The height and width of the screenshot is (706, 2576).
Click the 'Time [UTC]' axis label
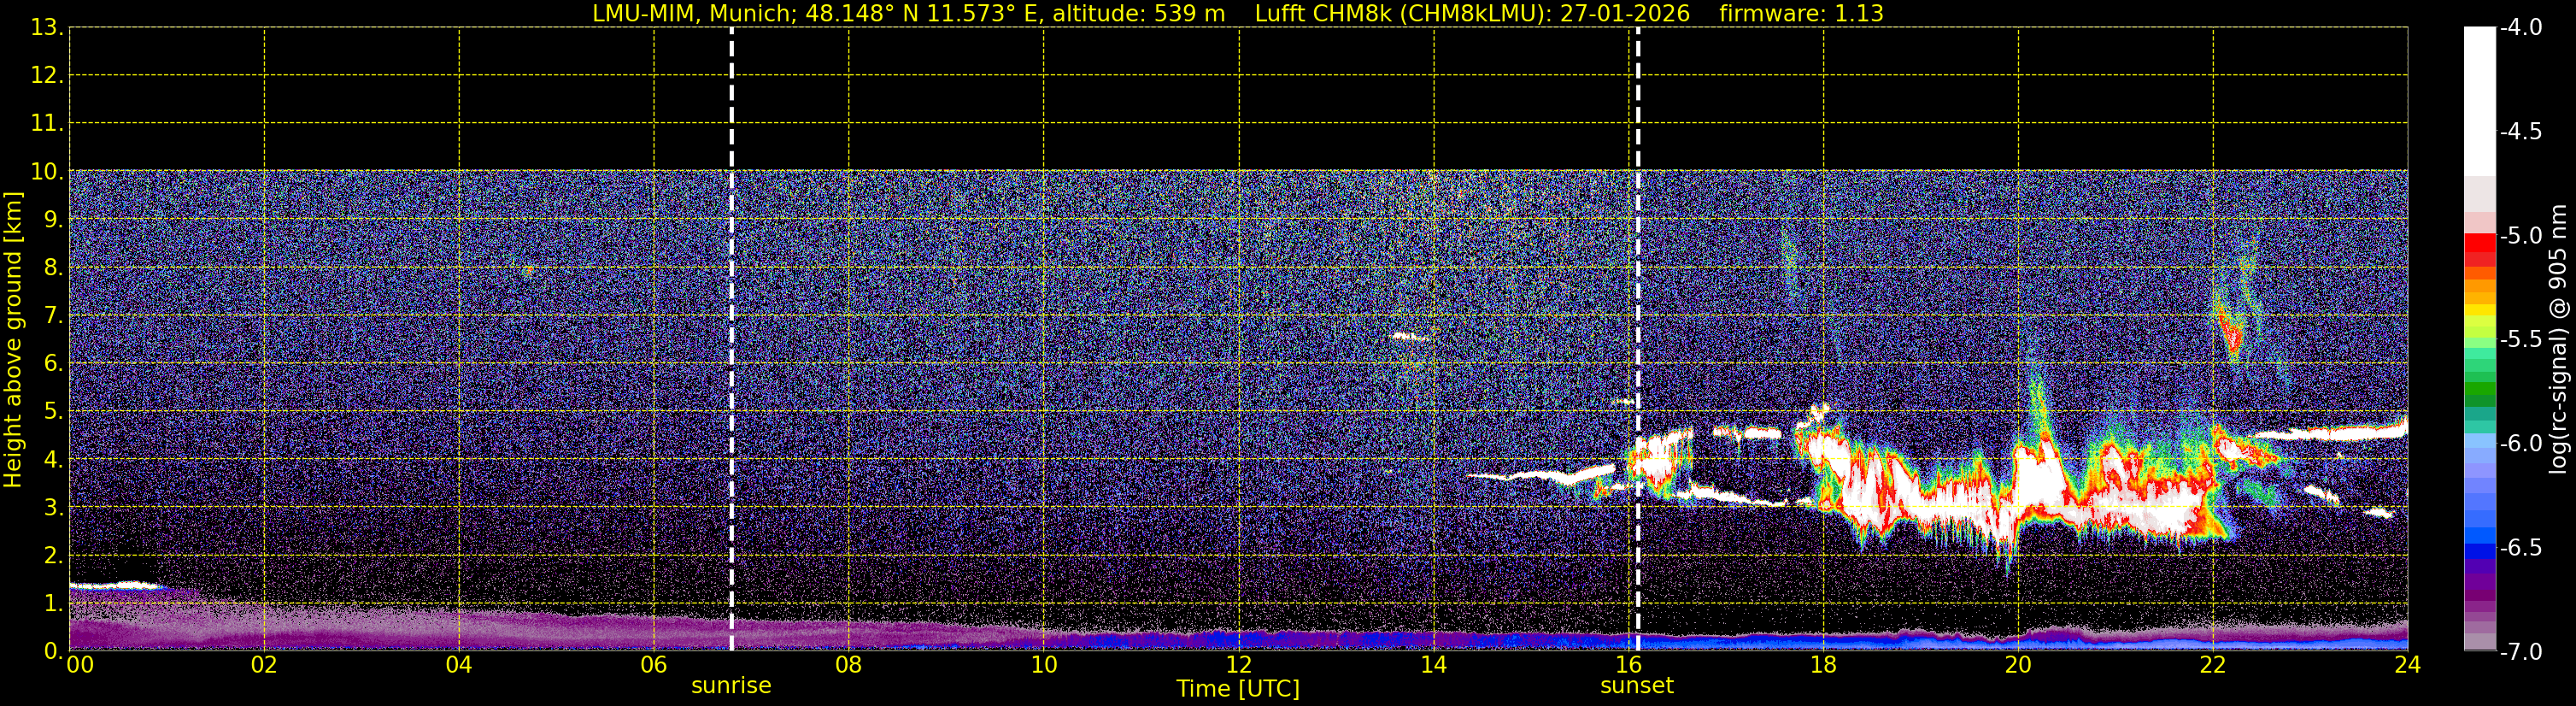click(x=1238, y=689)
